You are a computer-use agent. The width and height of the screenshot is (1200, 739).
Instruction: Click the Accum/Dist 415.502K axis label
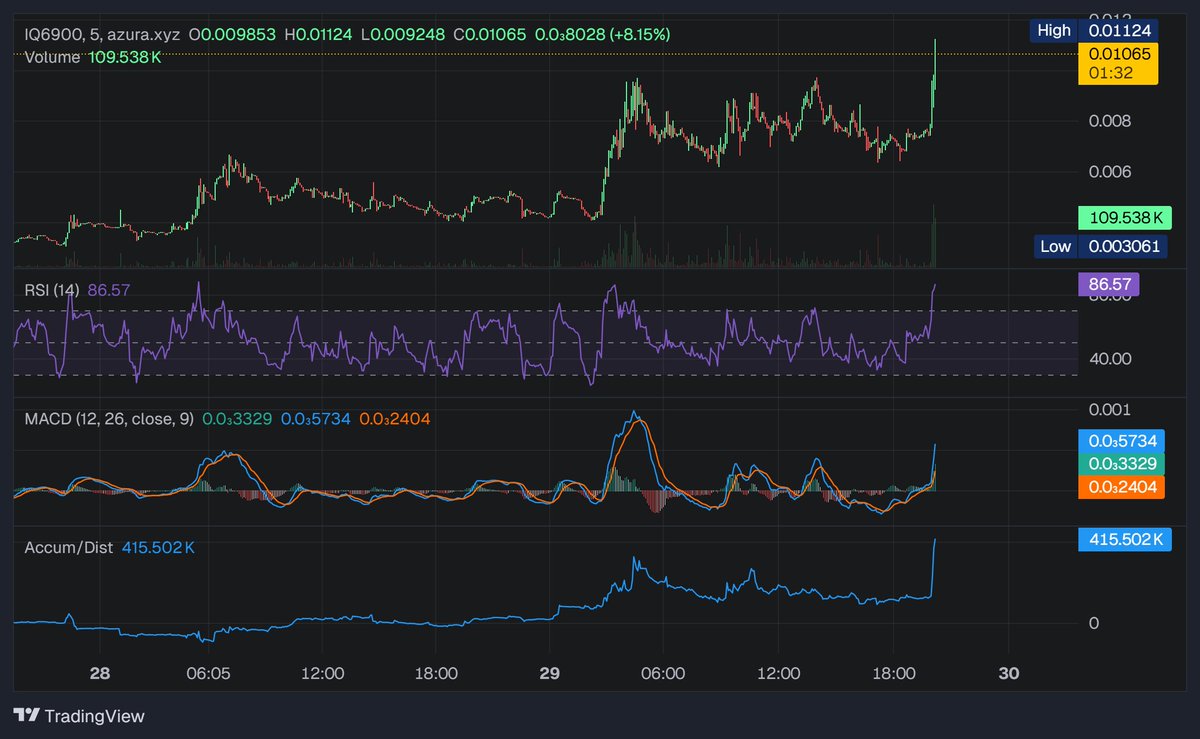point(1123,540)
